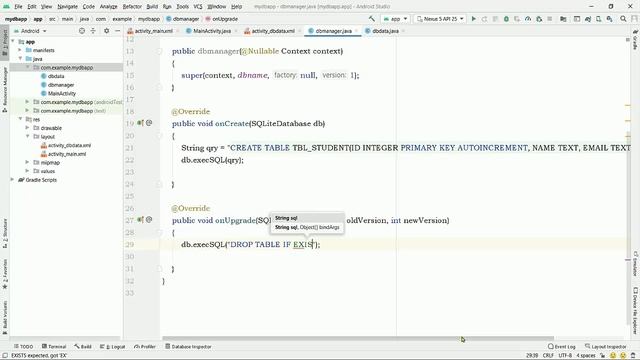Toggle the Build Variants side panel

[x=5, y=318]
